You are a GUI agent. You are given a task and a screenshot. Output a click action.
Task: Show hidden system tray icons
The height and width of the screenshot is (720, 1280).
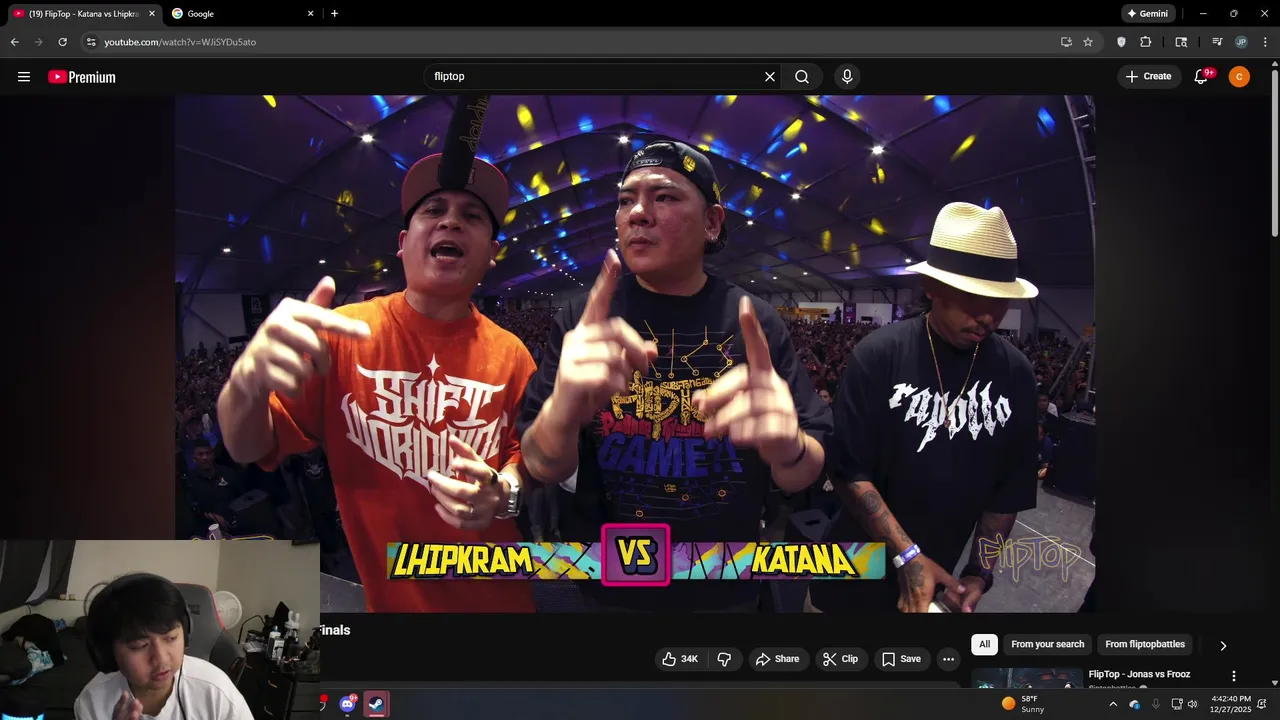click(1113, 704)
